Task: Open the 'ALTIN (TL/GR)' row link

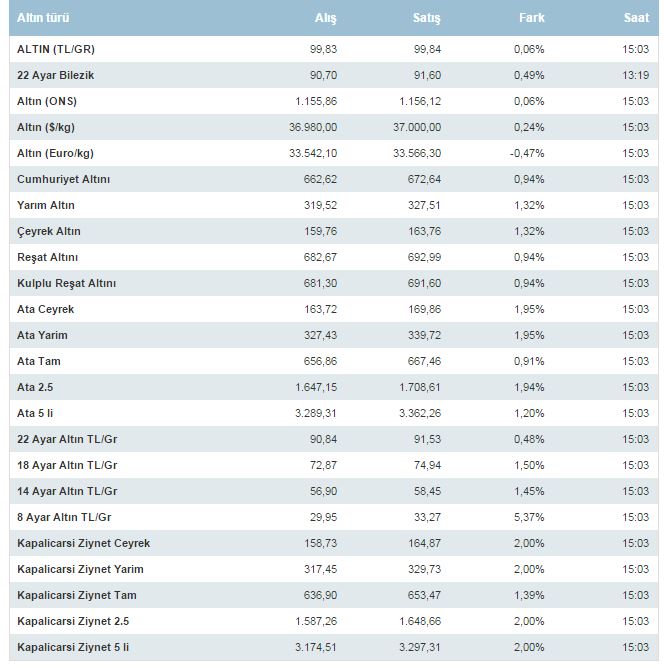Action: 56,49
